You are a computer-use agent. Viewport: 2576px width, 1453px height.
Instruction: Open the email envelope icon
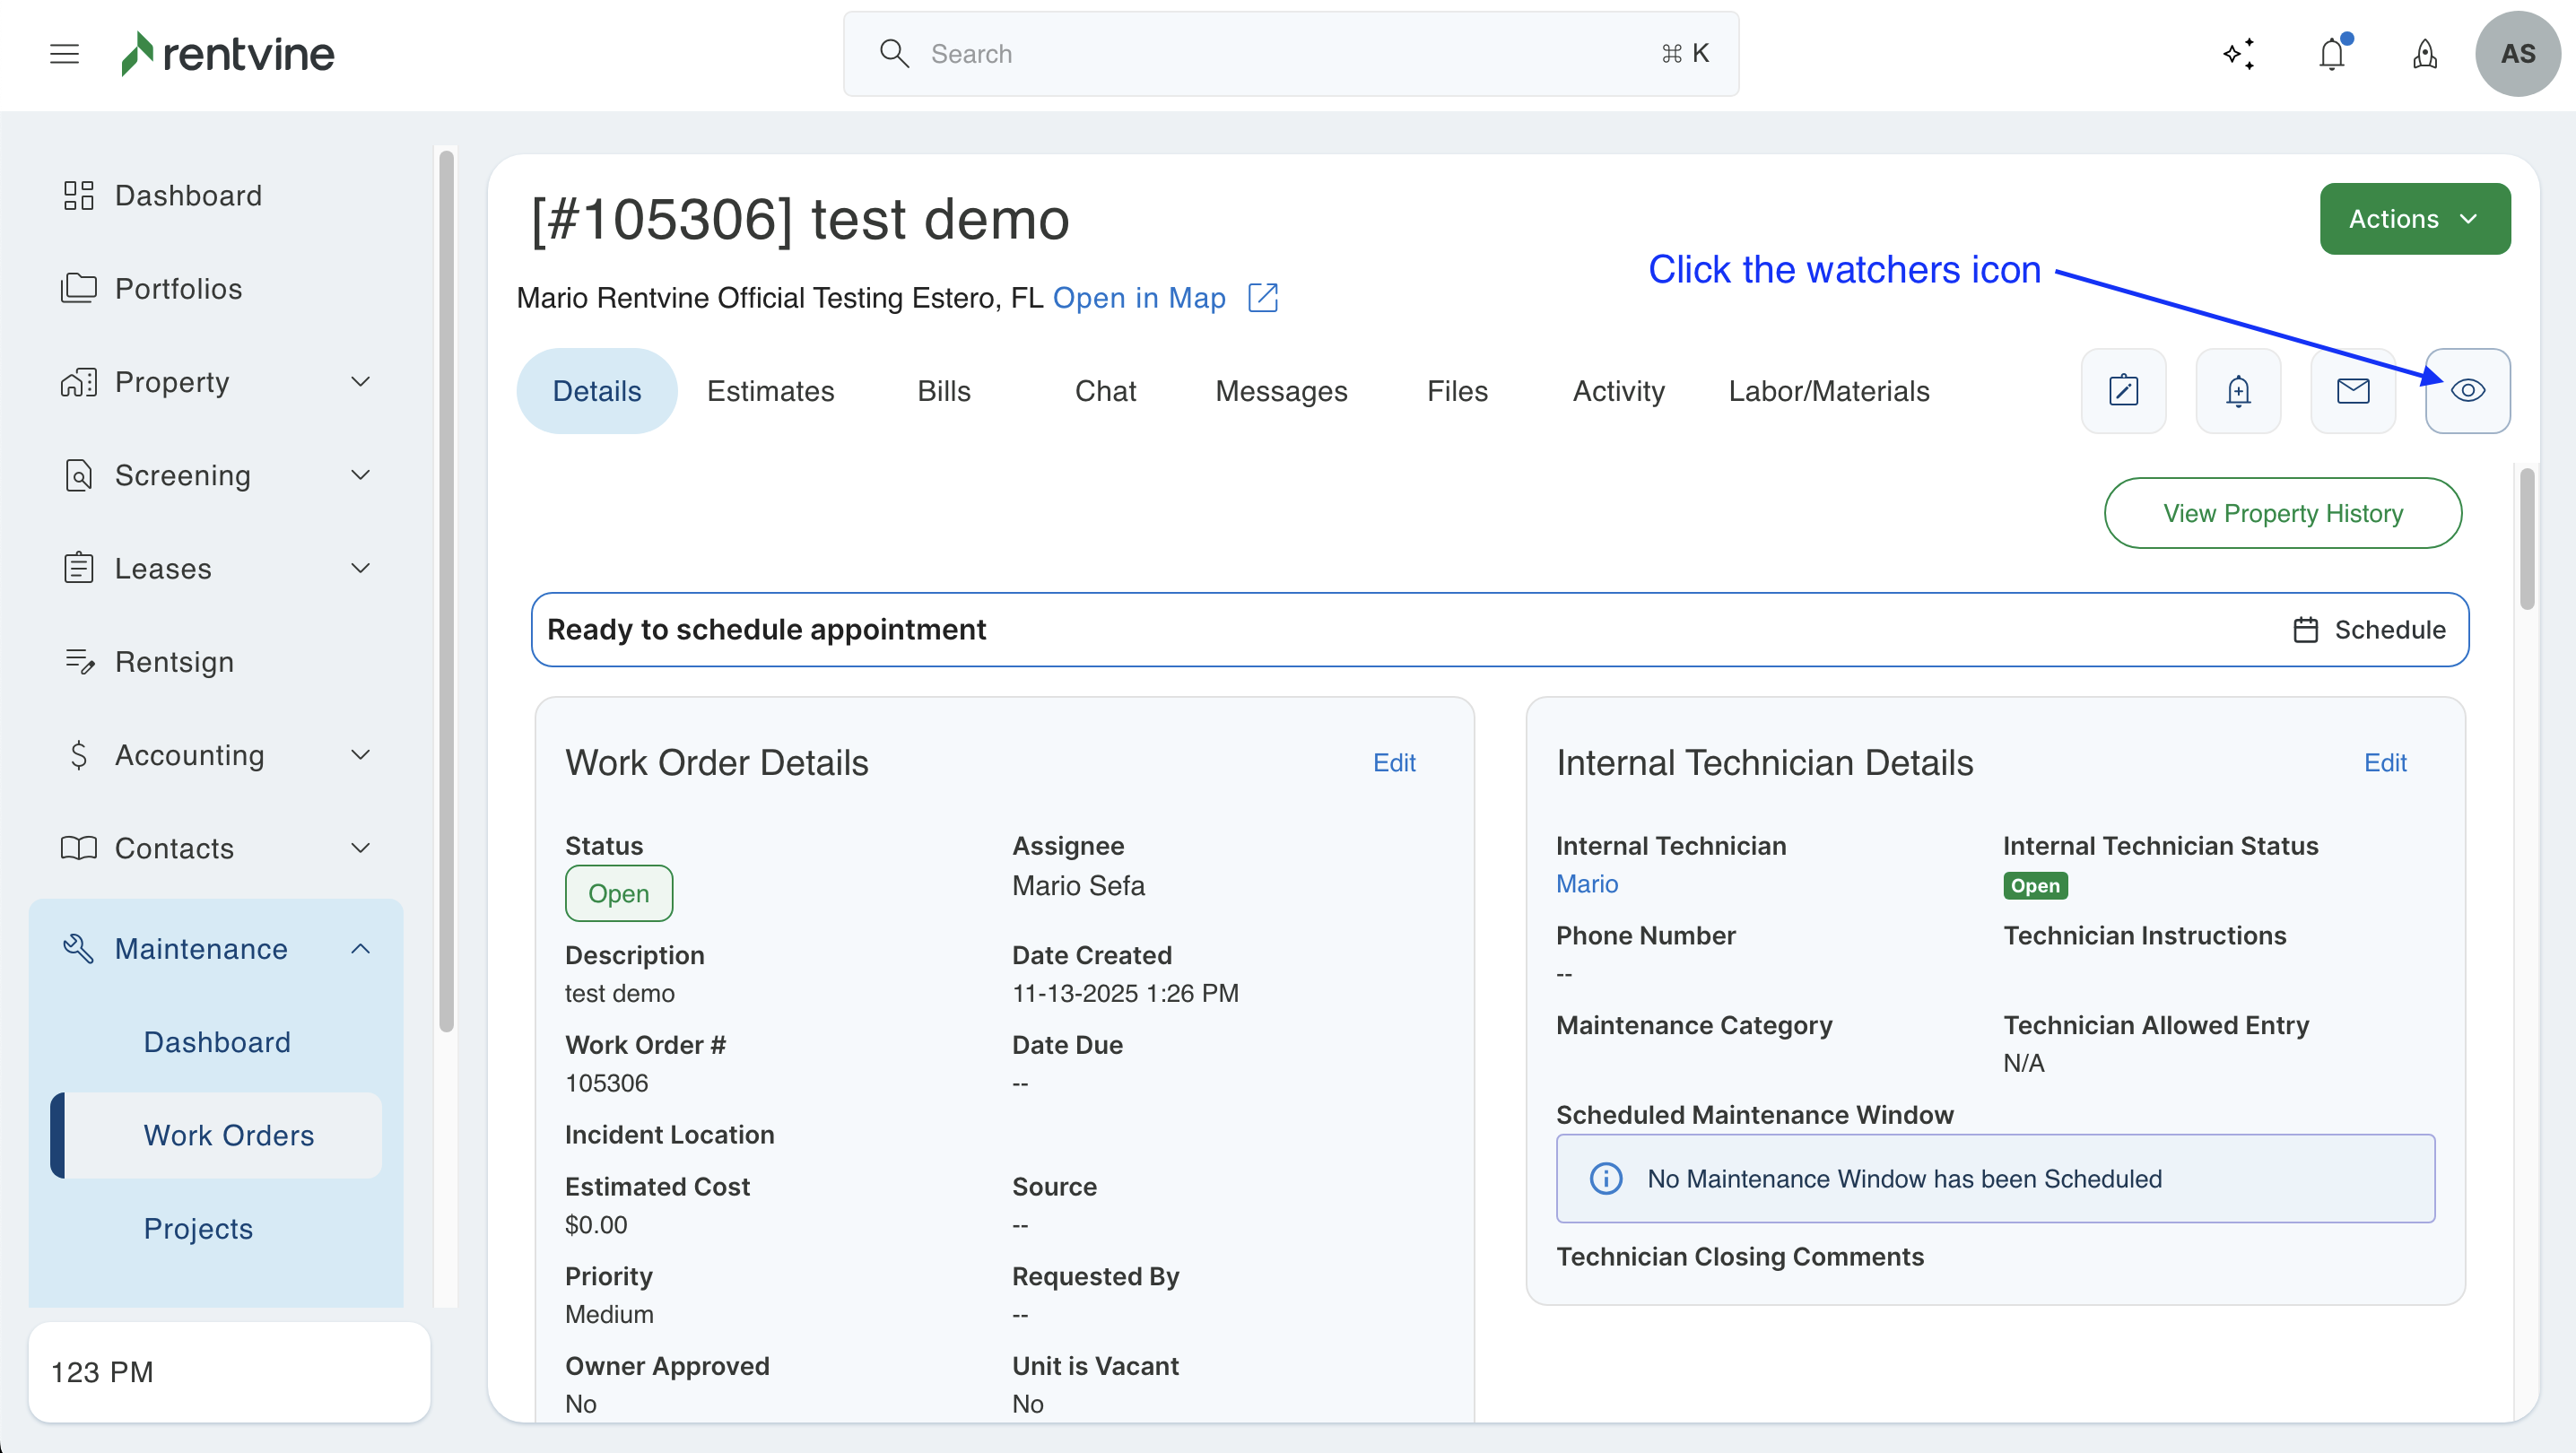coord(2352,391)
